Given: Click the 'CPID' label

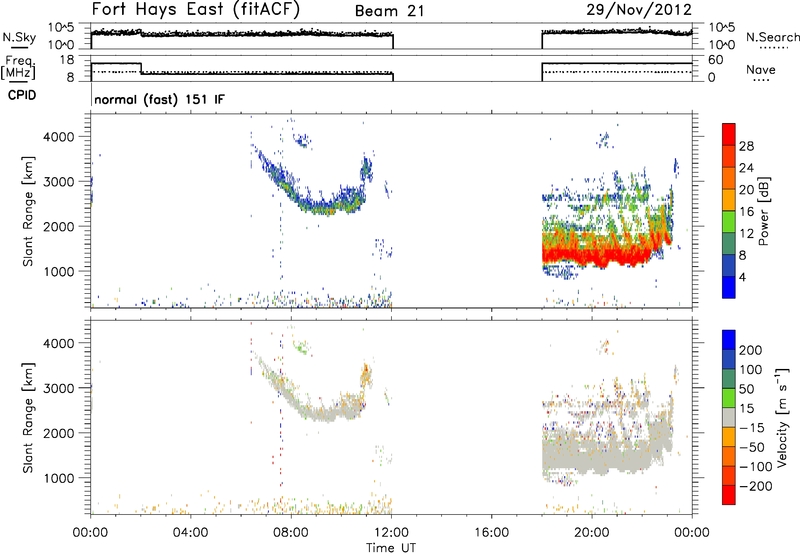Looking at the screenshot, I should tap(22, 95).
